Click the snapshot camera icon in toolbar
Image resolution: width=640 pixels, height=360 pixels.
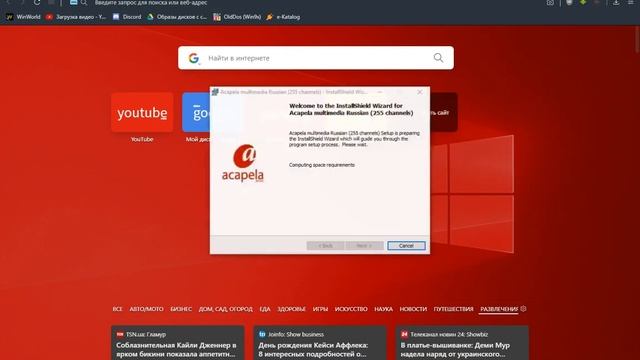[550, 2]
